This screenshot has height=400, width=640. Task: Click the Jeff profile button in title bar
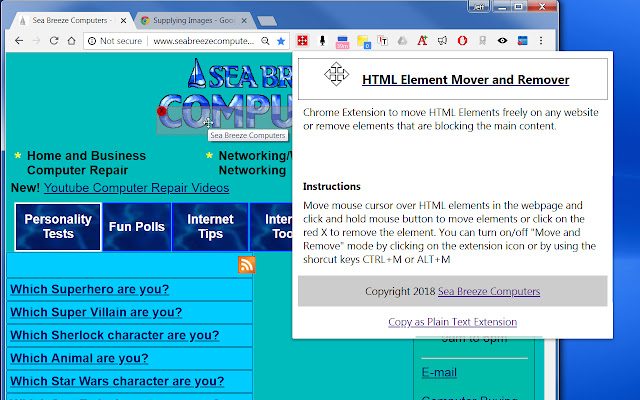point(478,7)
